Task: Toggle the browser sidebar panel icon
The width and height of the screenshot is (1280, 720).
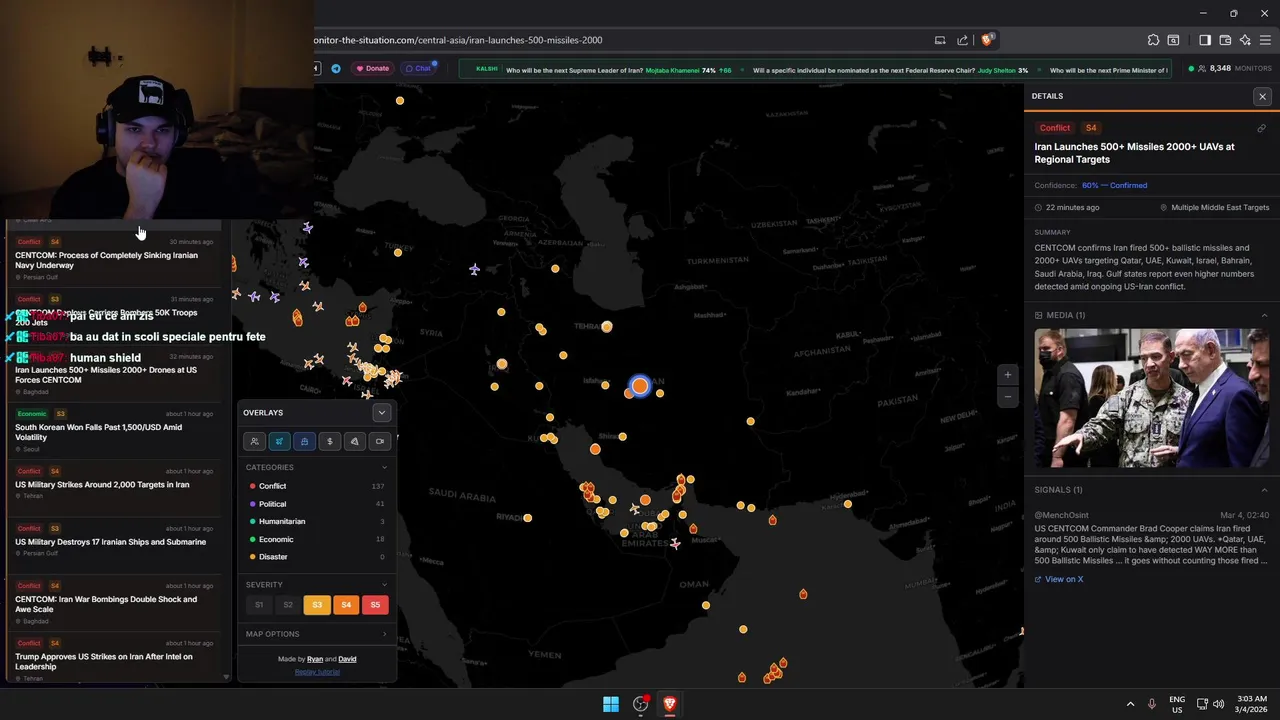Action: click(x=1205, y=40)
